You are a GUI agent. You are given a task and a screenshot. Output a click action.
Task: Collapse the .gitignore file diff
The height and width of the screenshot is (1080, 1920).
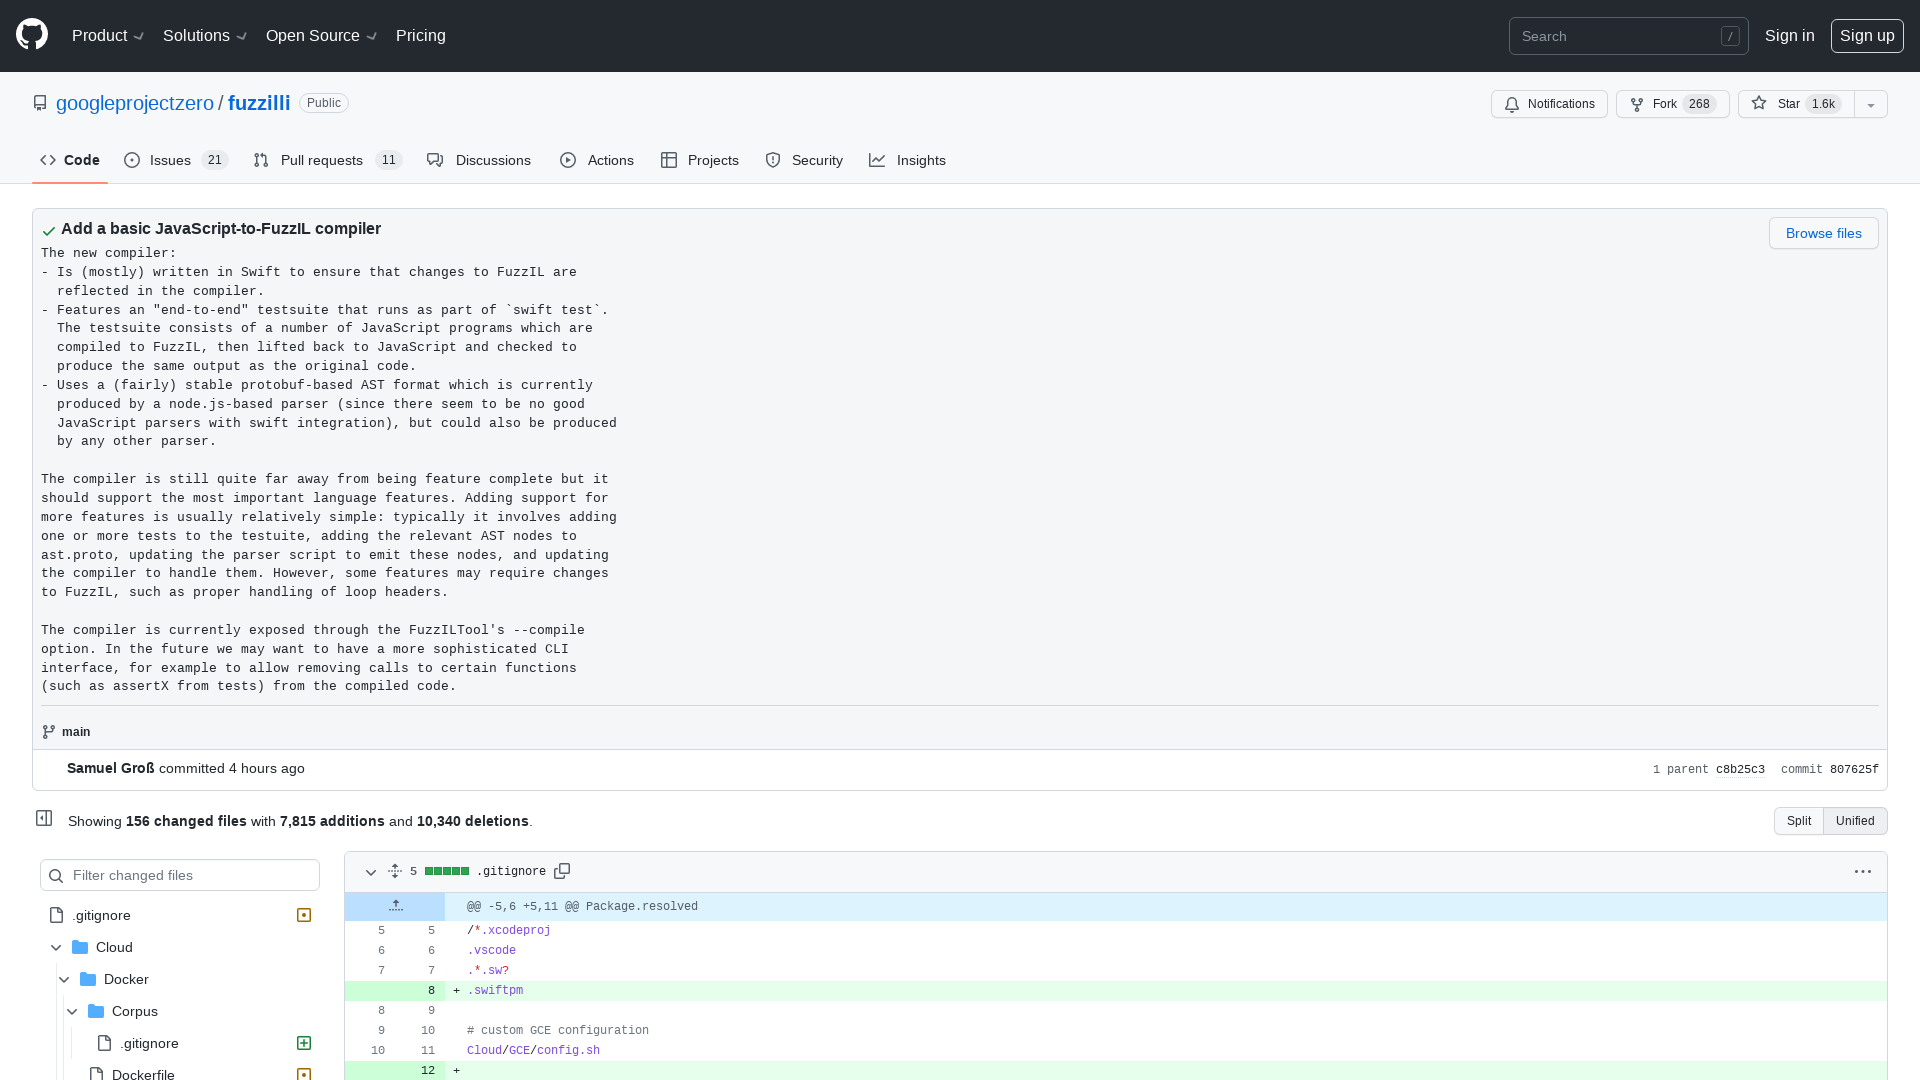click(x=371, y=872)
